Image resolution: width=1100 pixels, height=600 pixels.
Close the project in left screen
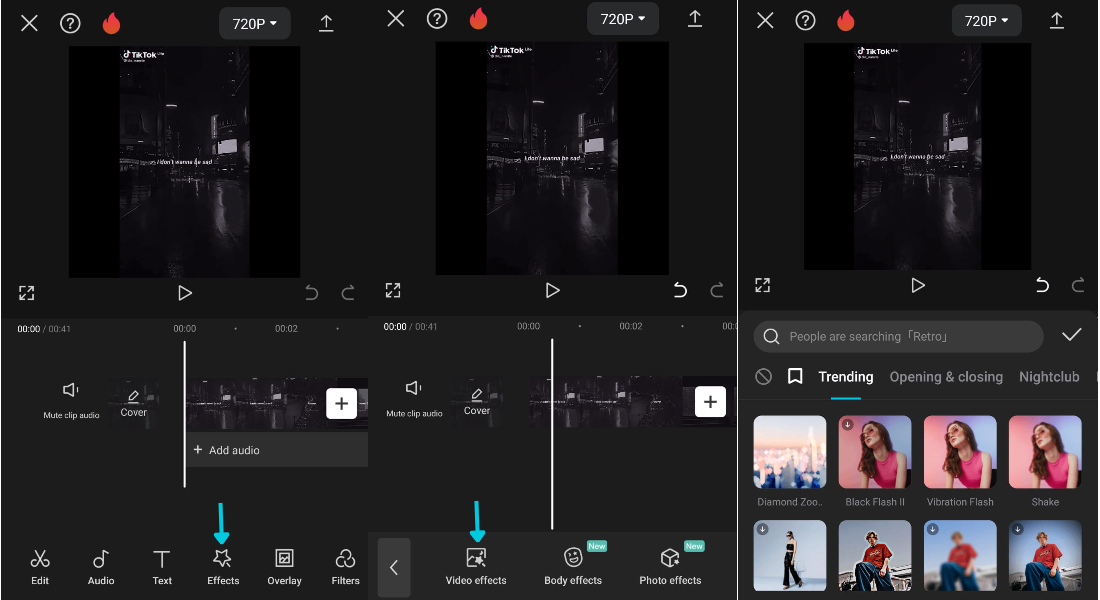(29, 23)
